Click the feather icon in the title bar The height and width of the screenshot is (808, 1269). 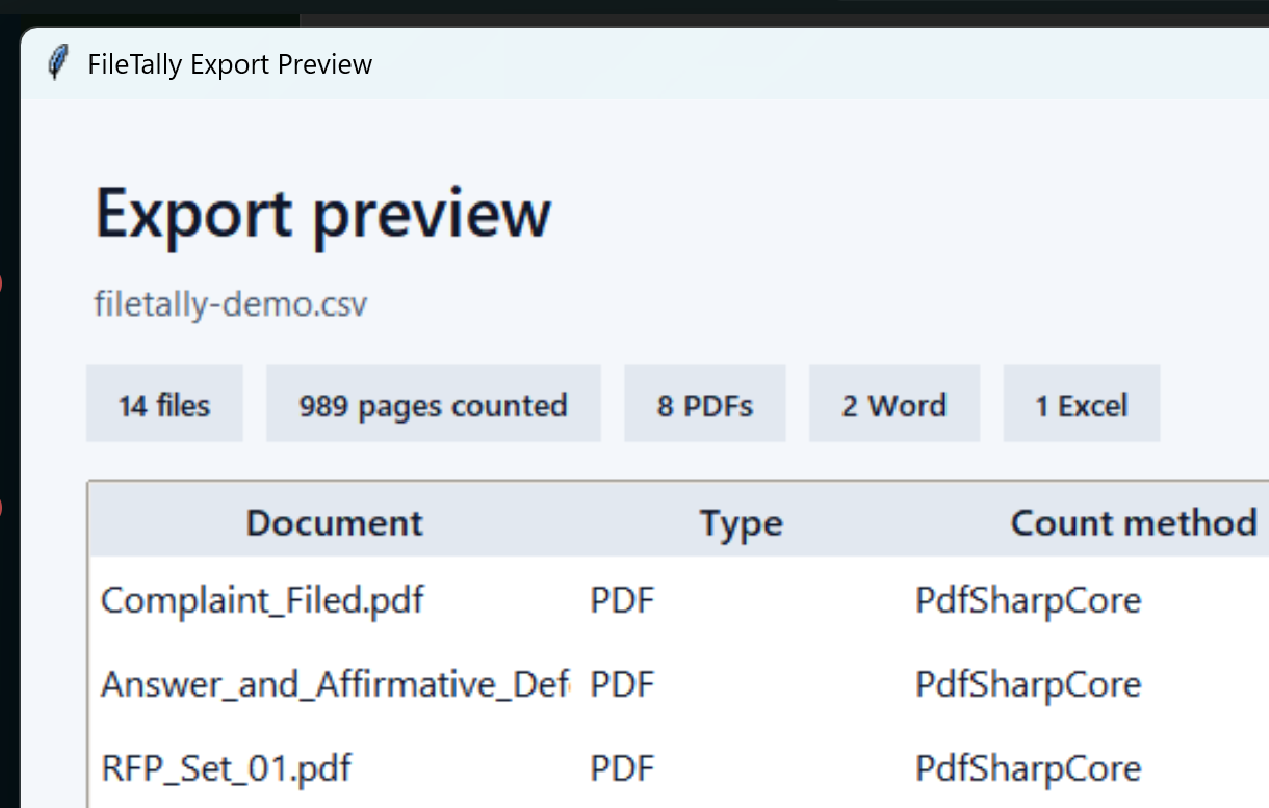click(58, 61)
